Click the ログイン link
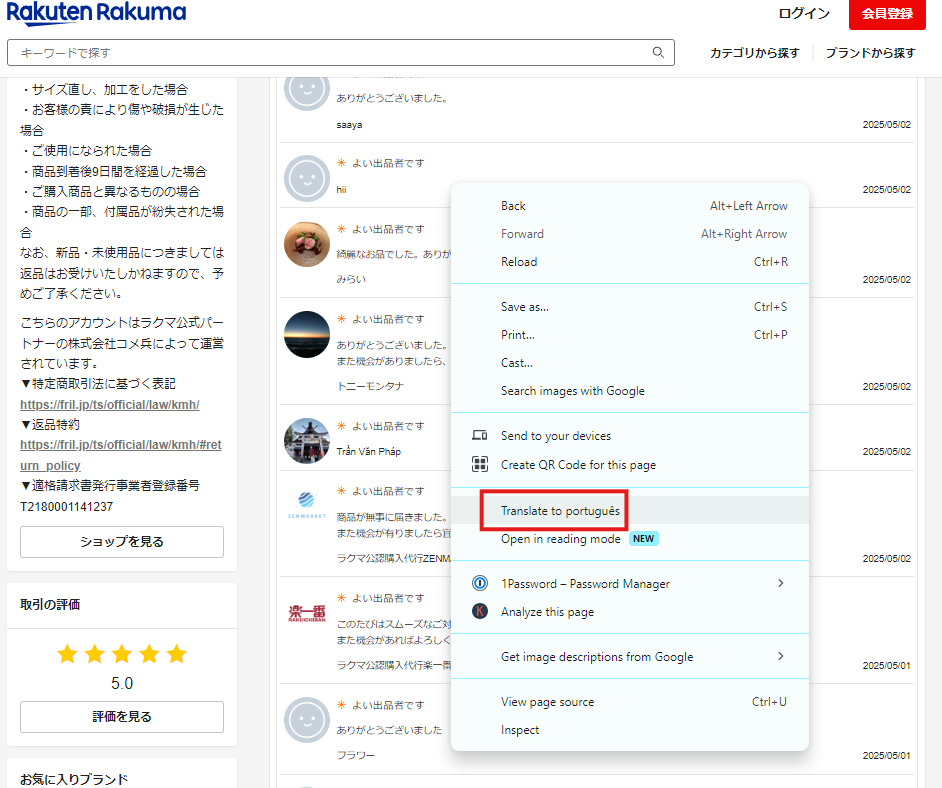The height and width of the screenshot is (788, 942). (804, 14)
